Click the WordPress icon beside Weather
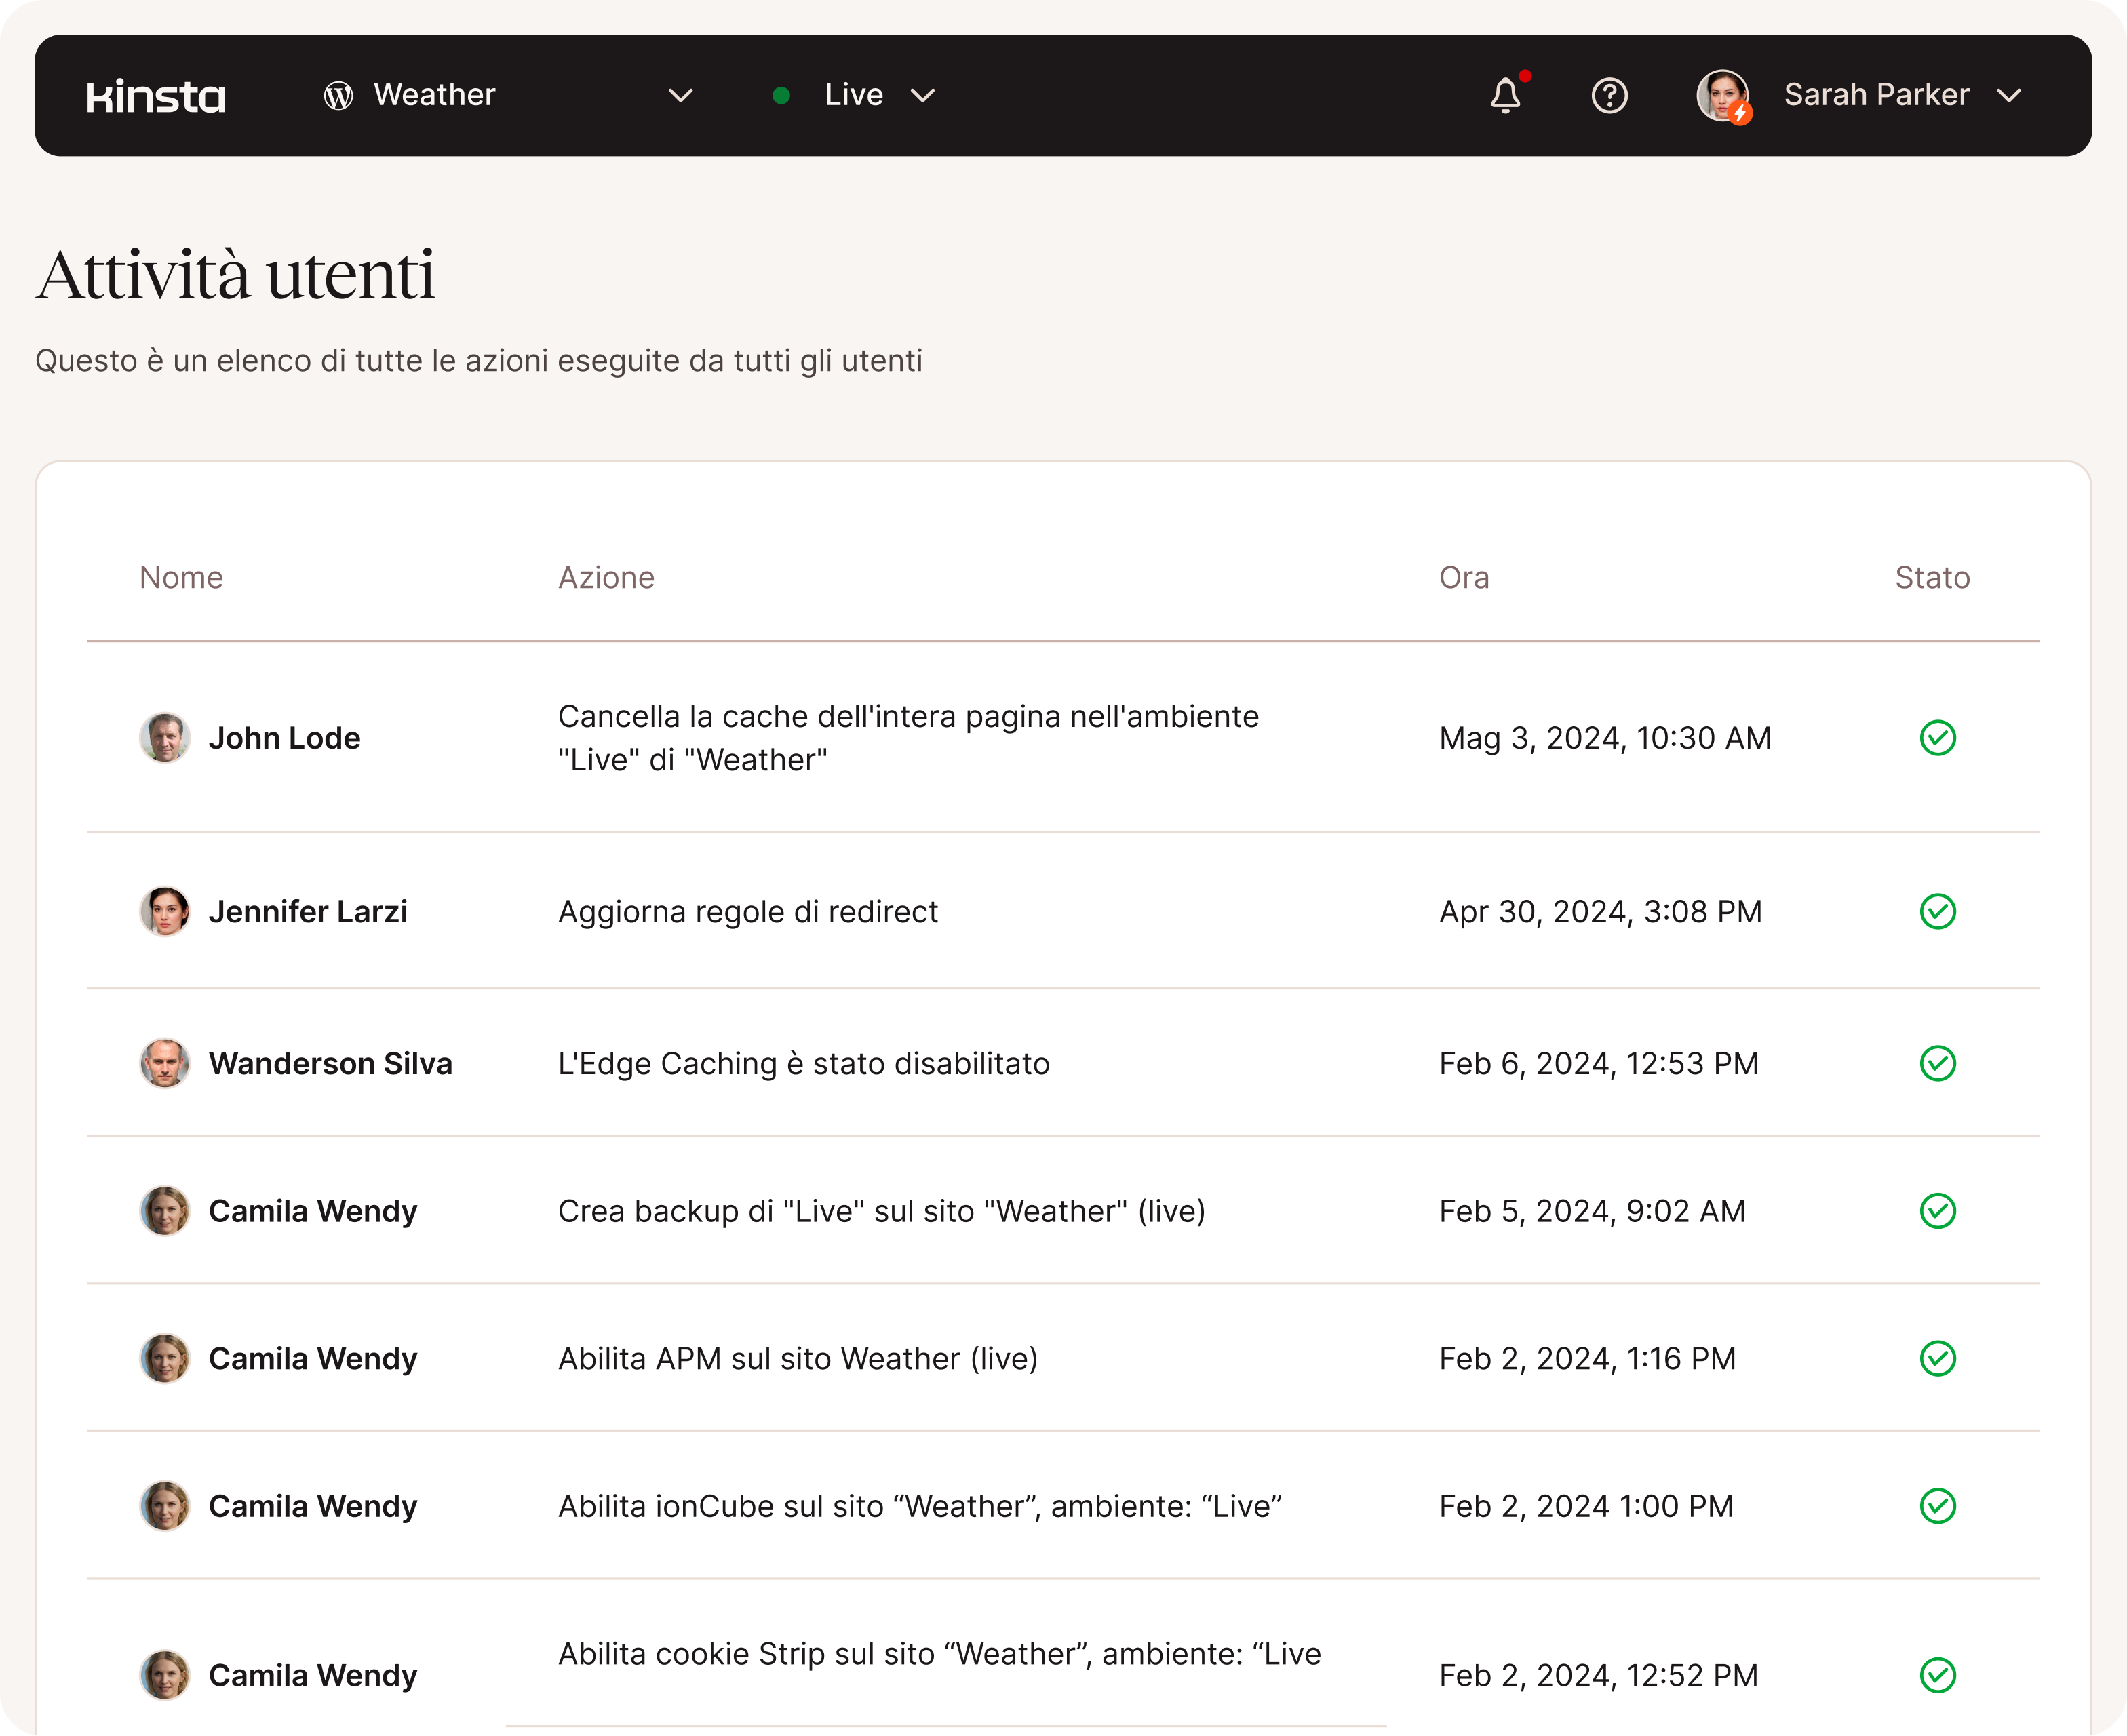 click(x=338, y=96)
